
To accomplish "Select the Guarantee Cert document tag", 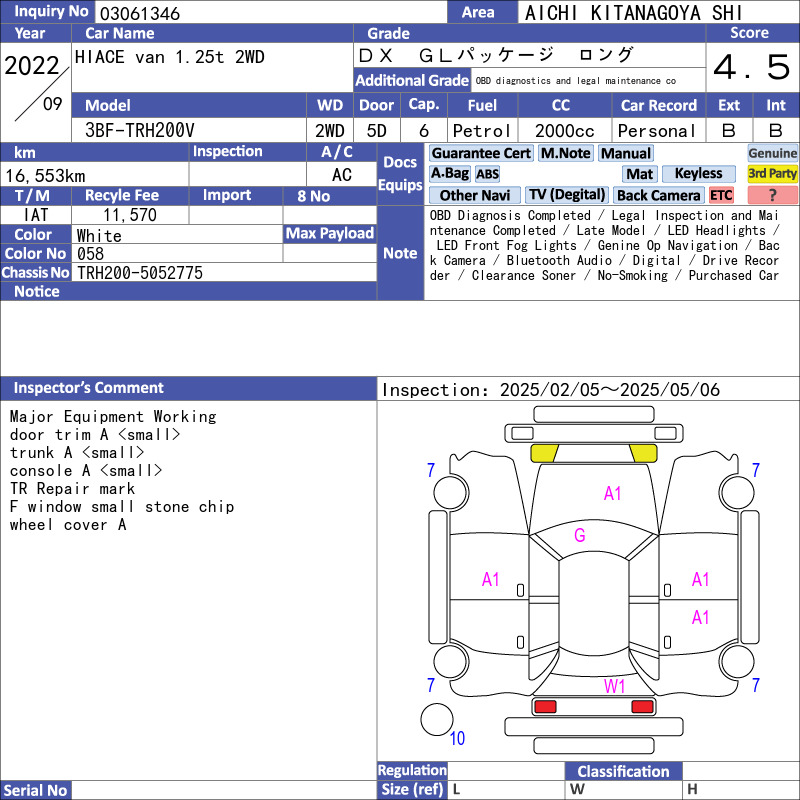I will tap(481, 153).
